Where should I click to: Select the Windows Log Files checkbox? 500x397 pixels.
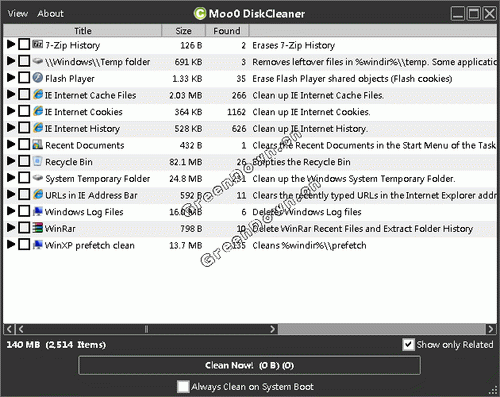(x=24, y=211)
